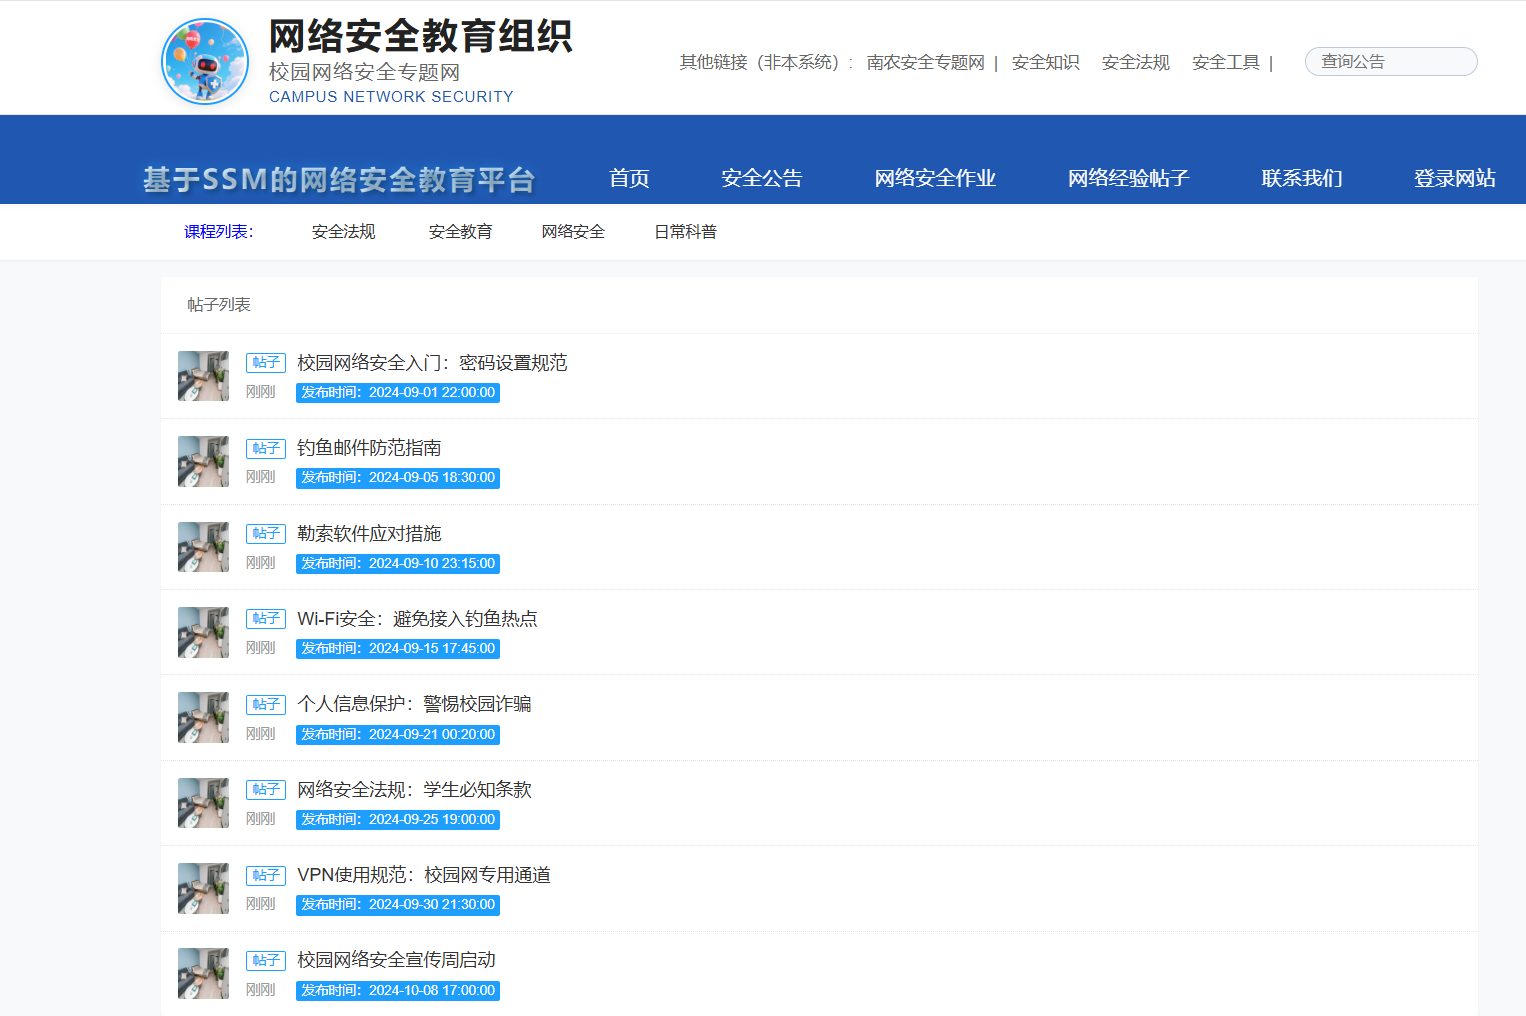Visit the 南农安全专题网 external link
This screenshot has width=1526, height=1016.
[925, 62]
